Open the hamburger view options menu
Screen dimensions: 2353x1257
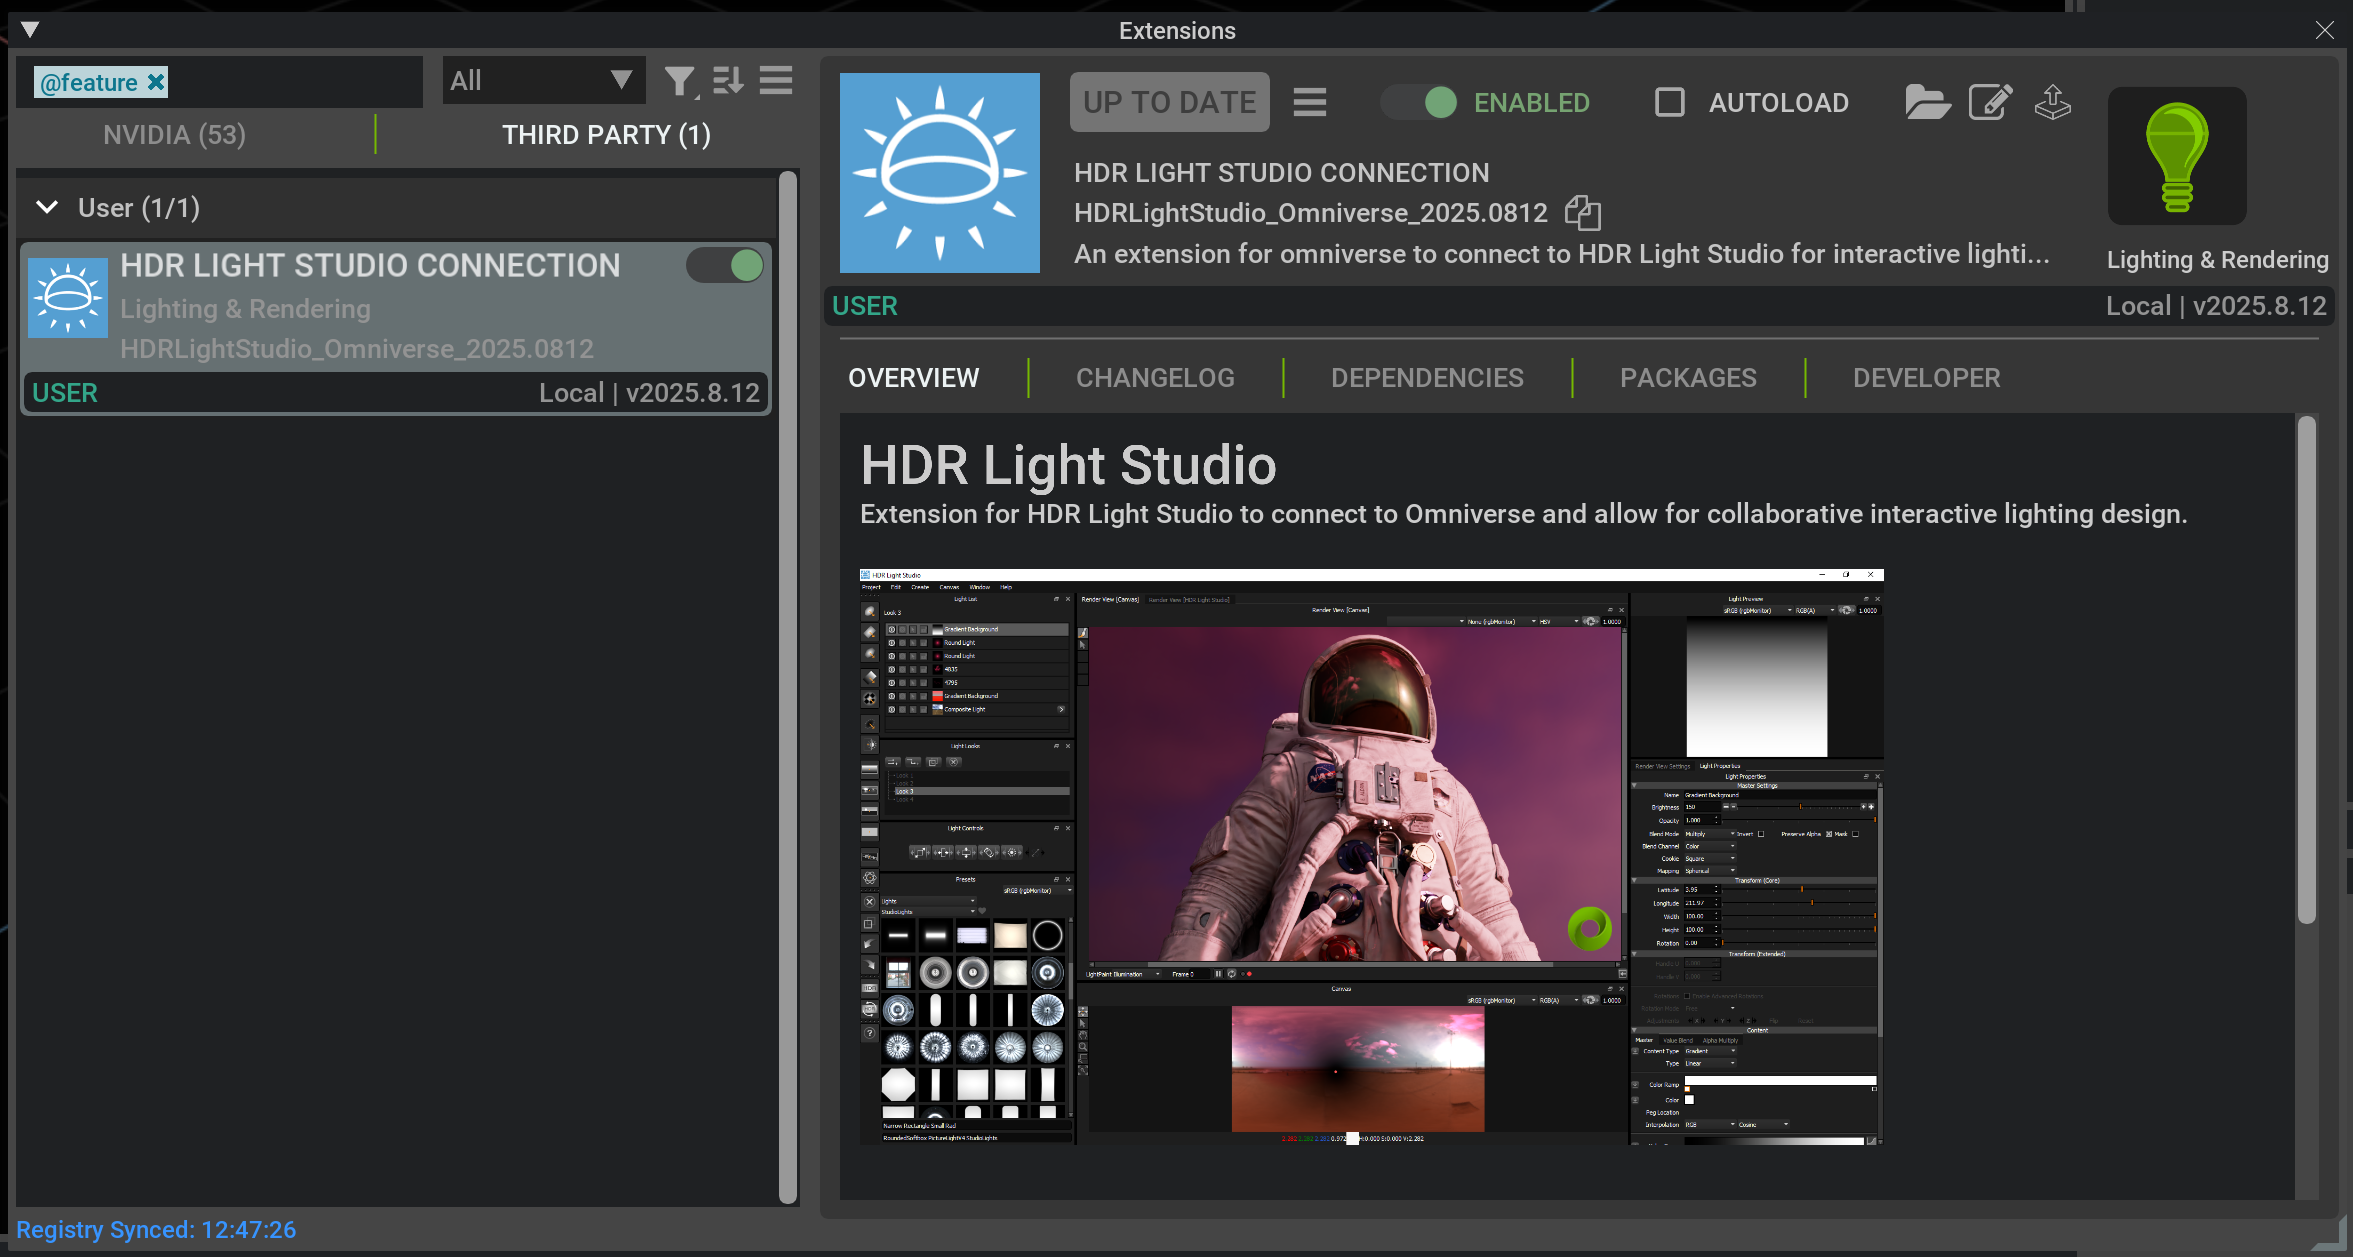click(775, 81)
